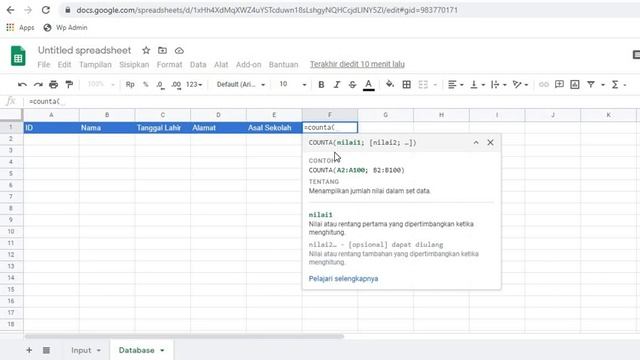This screenshot has width=640, height=360.
Task: Open vertical align dropdown
Action: [x=477, y=84]
